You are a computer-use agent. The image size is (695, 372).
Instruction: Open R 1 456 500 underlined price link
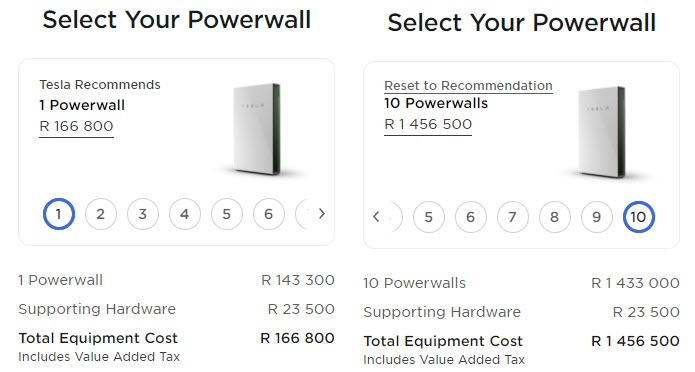pos(428,125)
